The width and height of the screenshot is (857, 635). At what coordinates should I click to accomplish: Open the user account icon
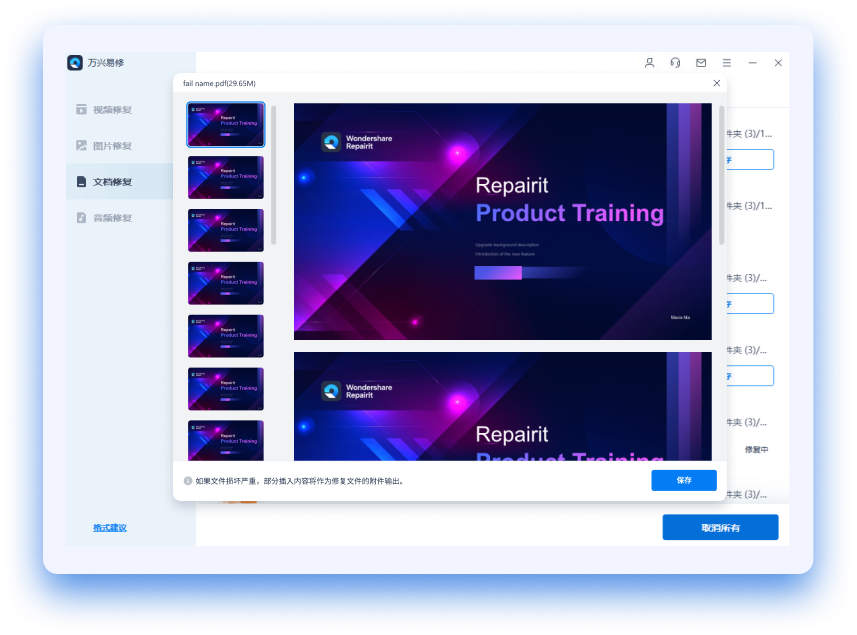coord(649,63)
